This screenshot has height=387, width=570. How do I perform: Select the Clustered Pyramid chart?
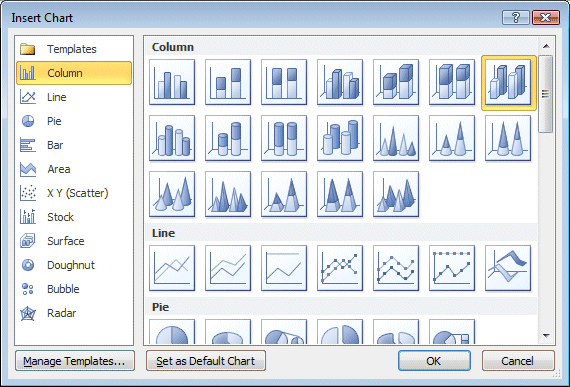(228, 194)
